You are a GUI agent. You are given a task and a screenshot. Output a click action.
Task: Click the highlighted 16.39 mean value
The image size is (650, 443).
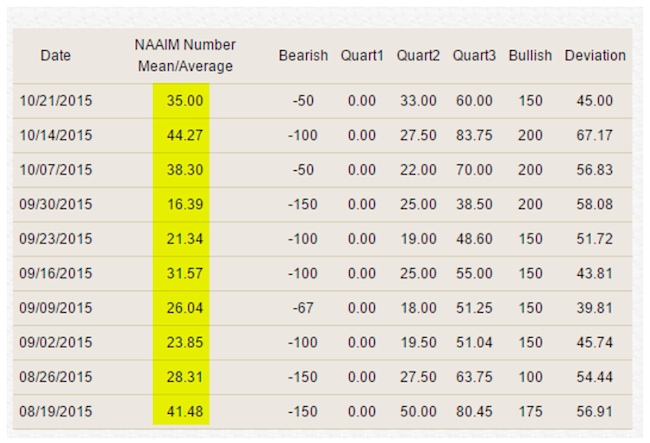click(185, 204)
